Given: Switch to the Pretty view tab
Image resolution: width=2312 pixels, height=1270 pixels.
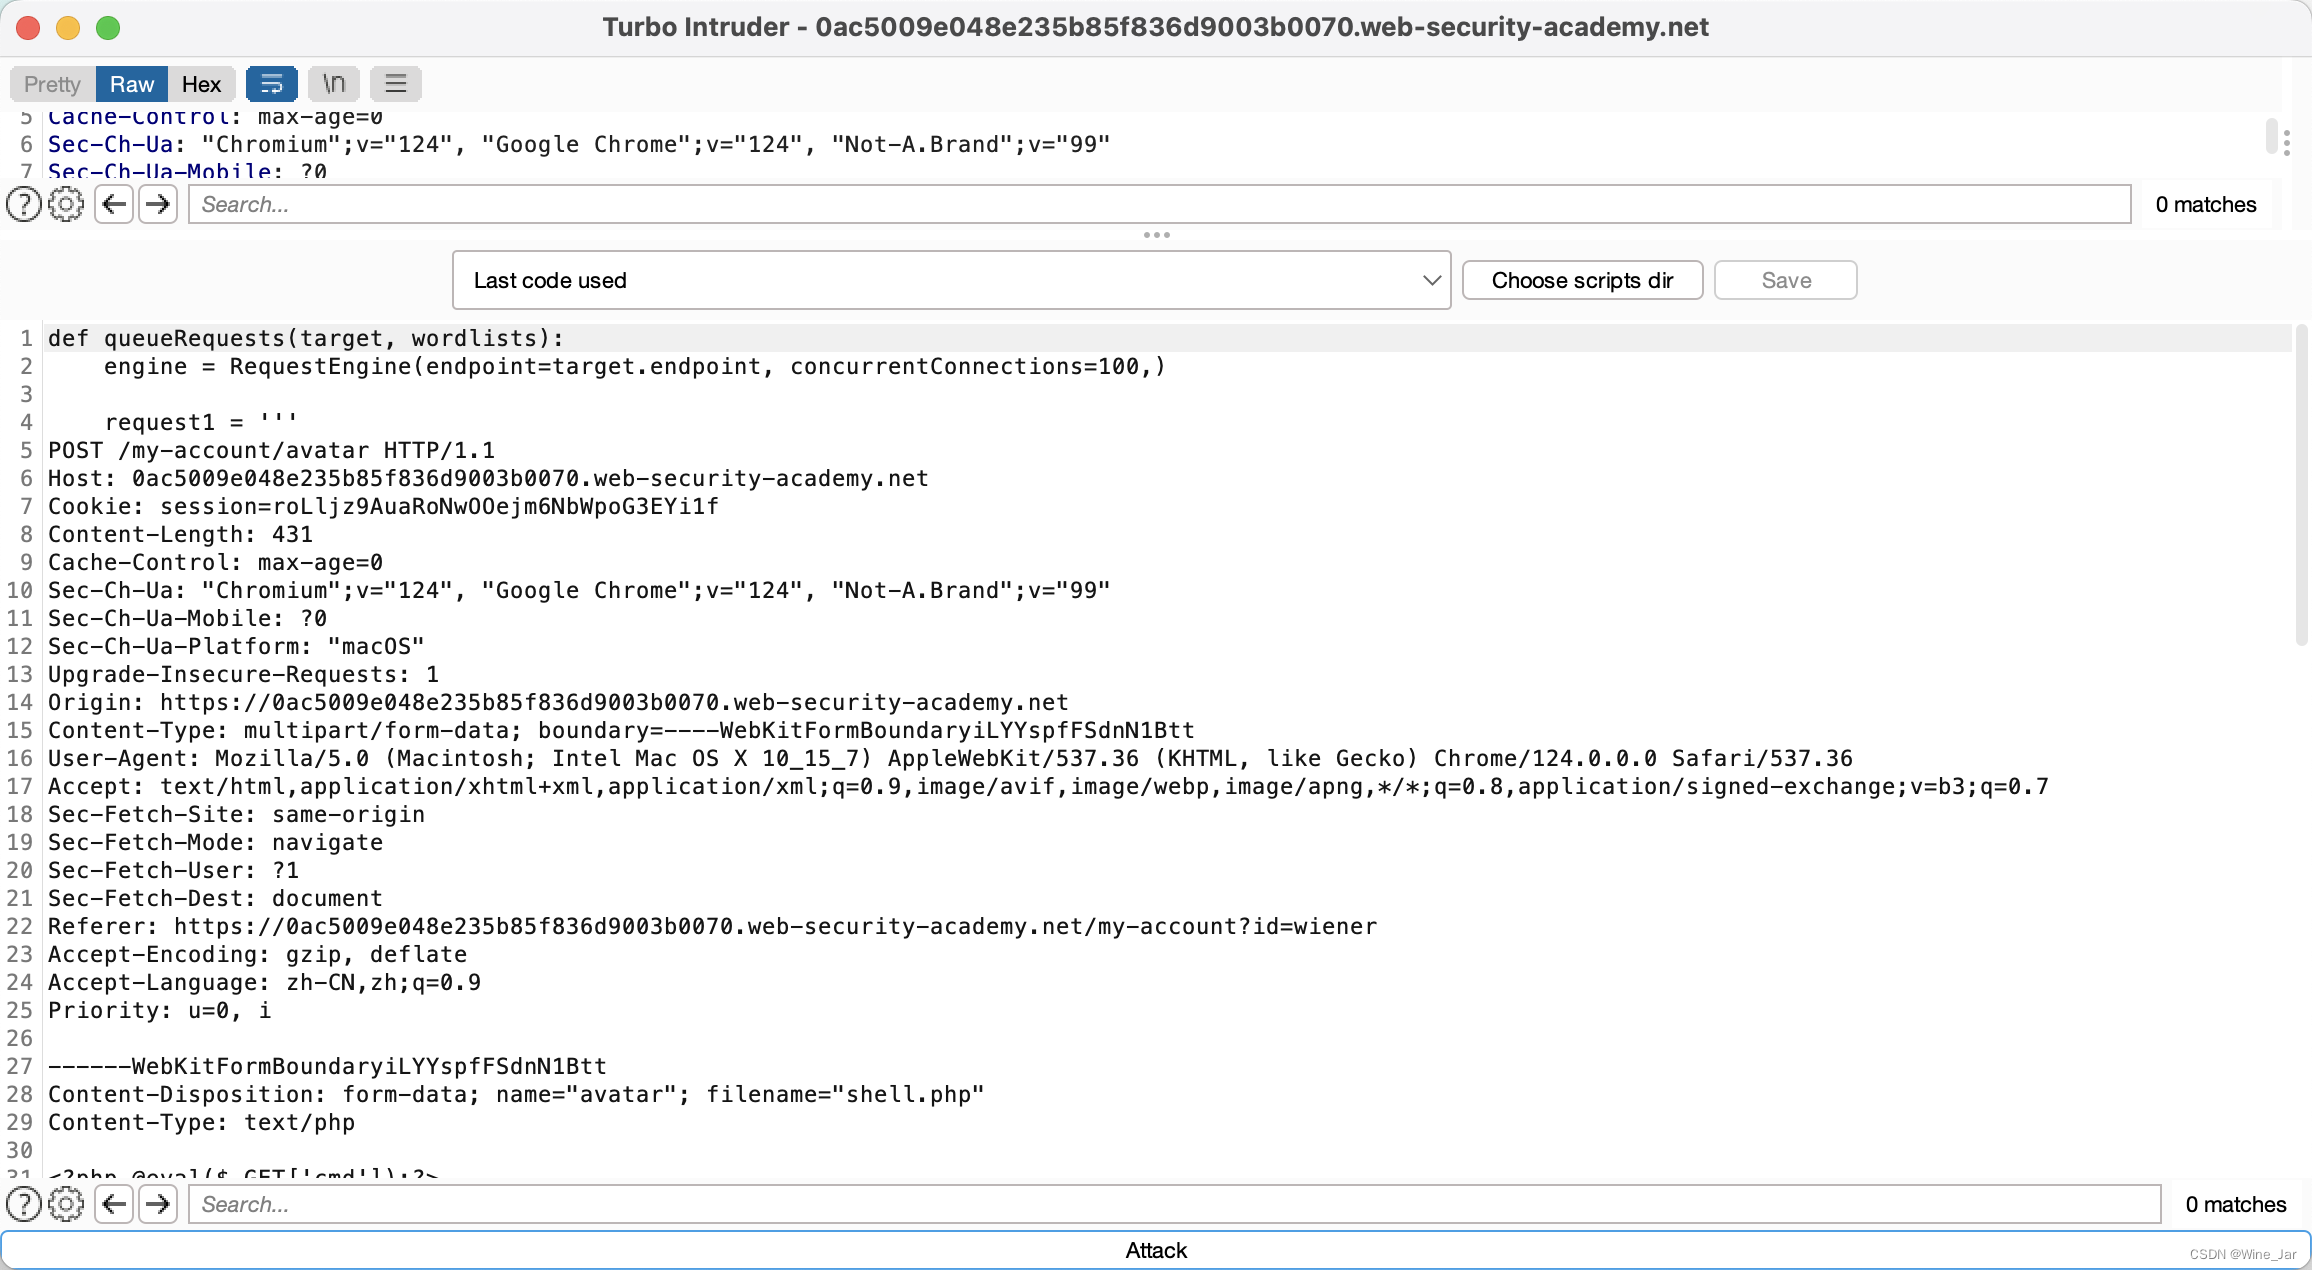Looking at the screenshot, I should coord(52,84).
